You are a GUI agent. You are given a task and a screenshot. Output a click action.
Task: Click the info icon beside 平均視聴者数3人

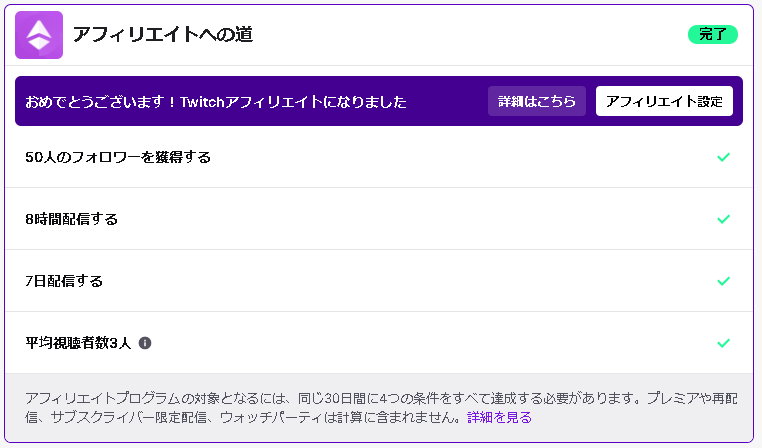(x=145, y=343)
